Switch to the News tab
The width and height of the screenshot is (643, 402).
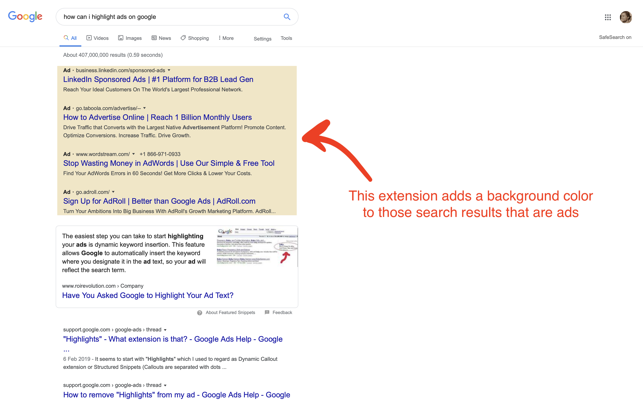[161, 38]
